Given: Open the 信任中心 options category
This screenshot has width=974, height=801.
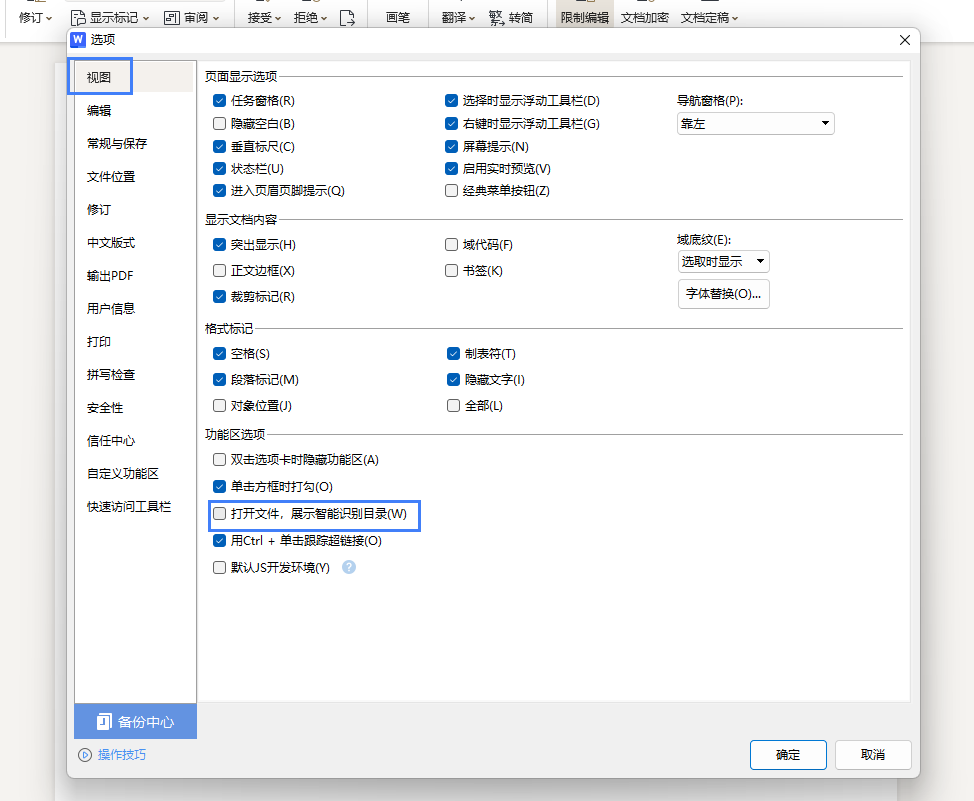Looking at the screenshot, I should (111, 441).
